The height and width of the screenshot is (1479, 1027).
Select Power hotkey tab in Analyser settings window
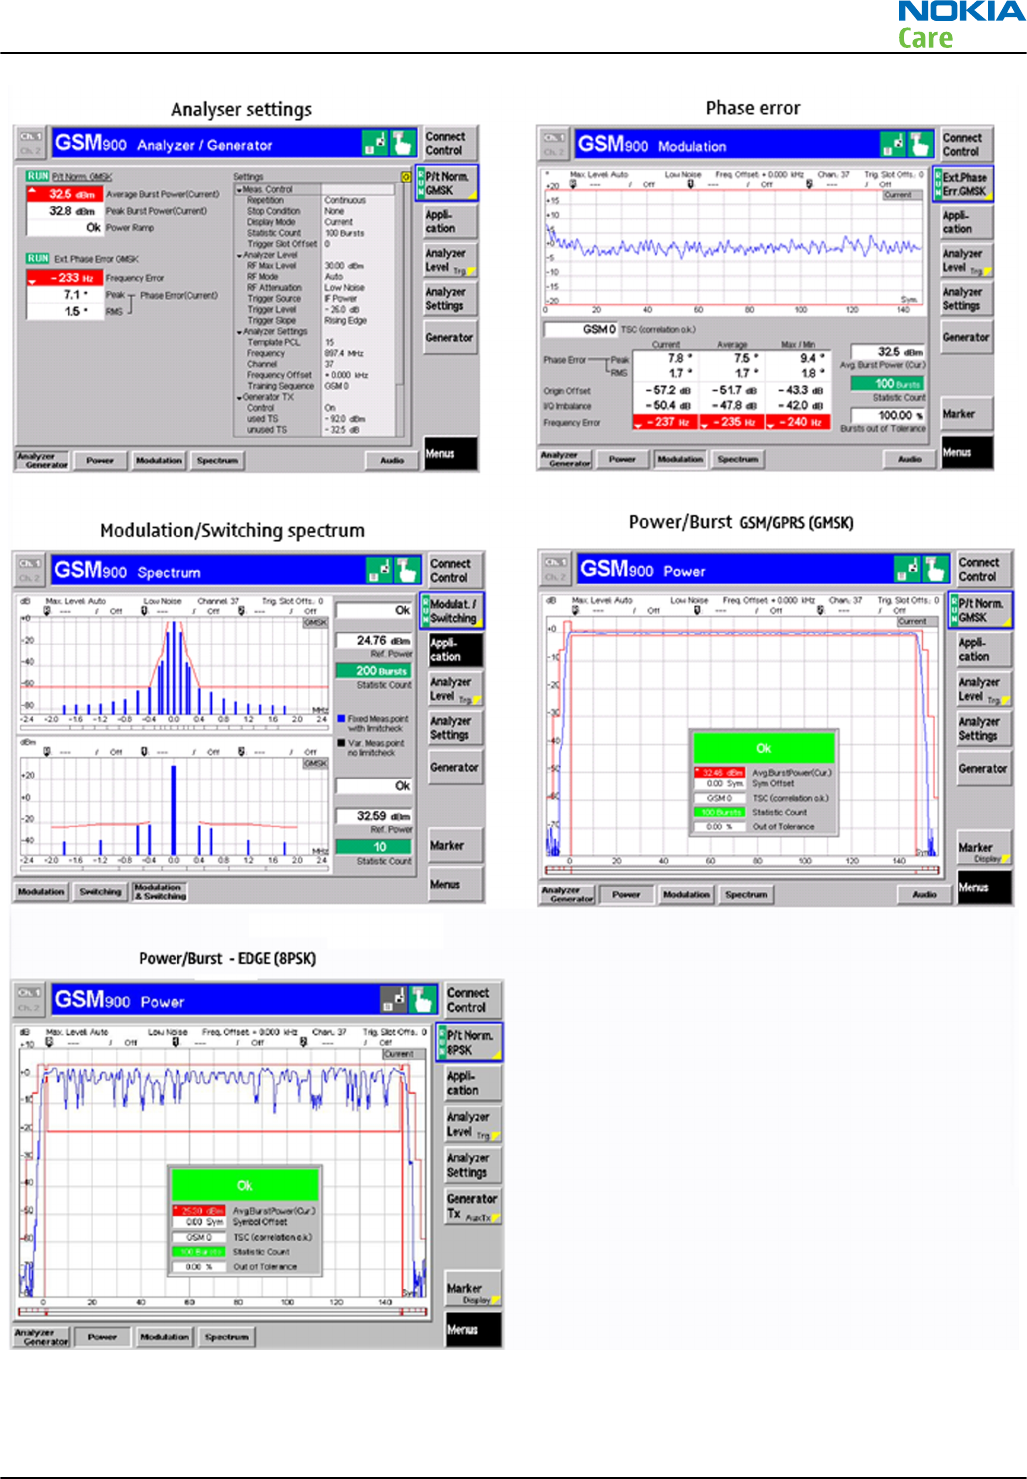pyautogui.click(x=100, y=461)
